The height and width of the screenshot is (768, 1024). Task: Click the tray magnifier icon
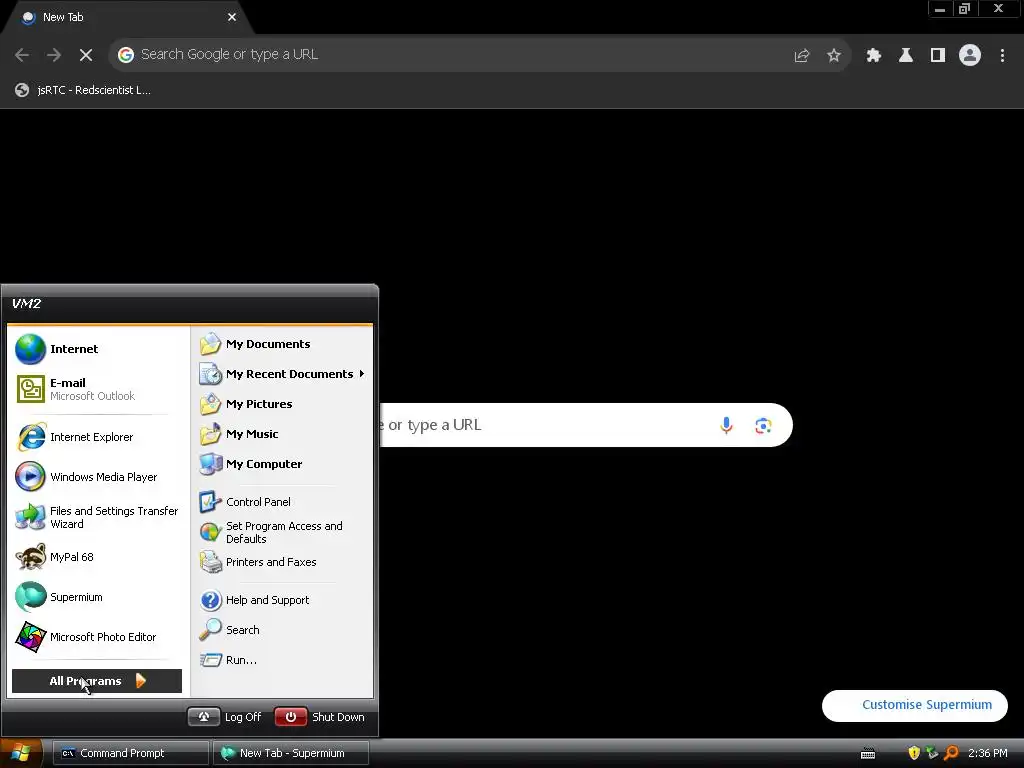[952, 753]
